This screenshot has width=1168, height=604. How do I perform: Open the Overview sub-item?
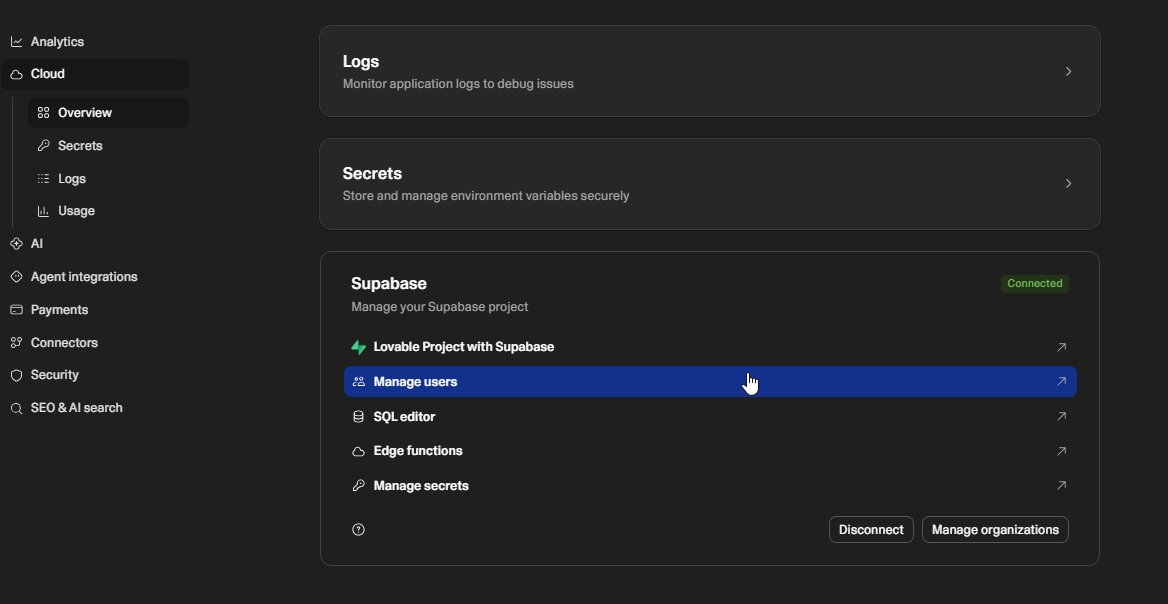[x=108, y=112]
